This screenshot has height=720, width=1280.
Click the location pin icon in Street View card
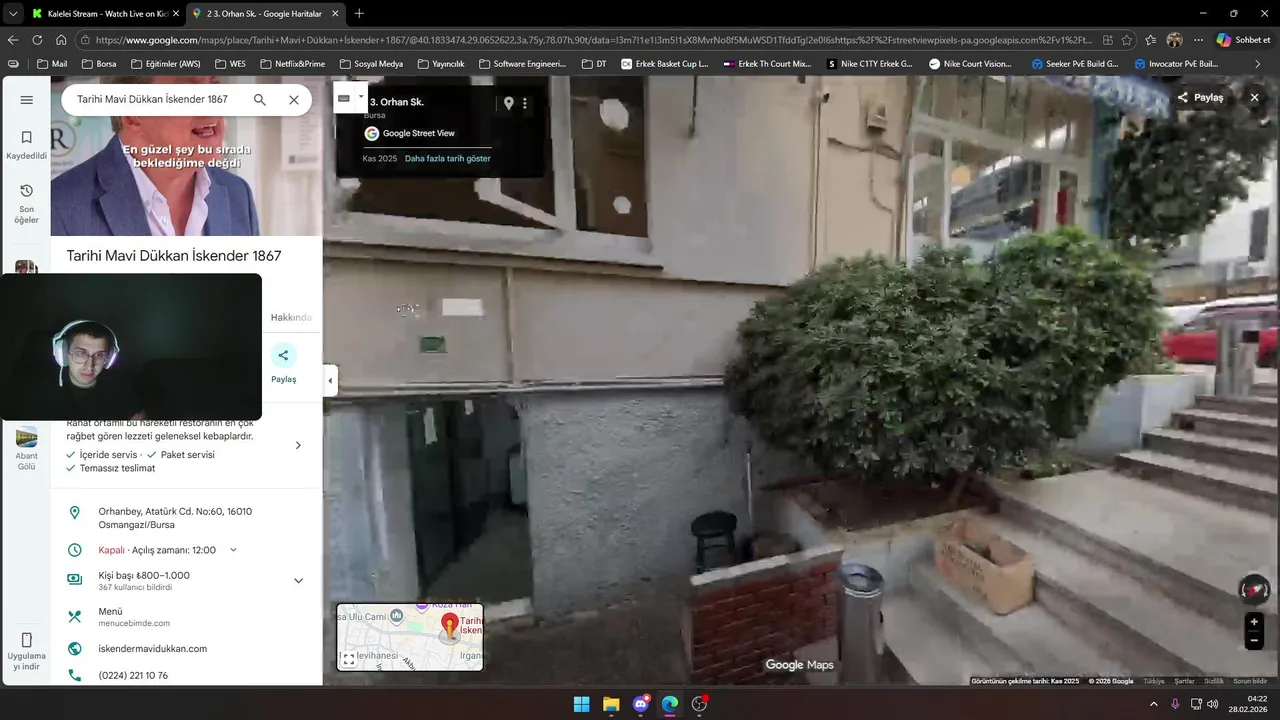pyautogui.click(x=508, y=103)
